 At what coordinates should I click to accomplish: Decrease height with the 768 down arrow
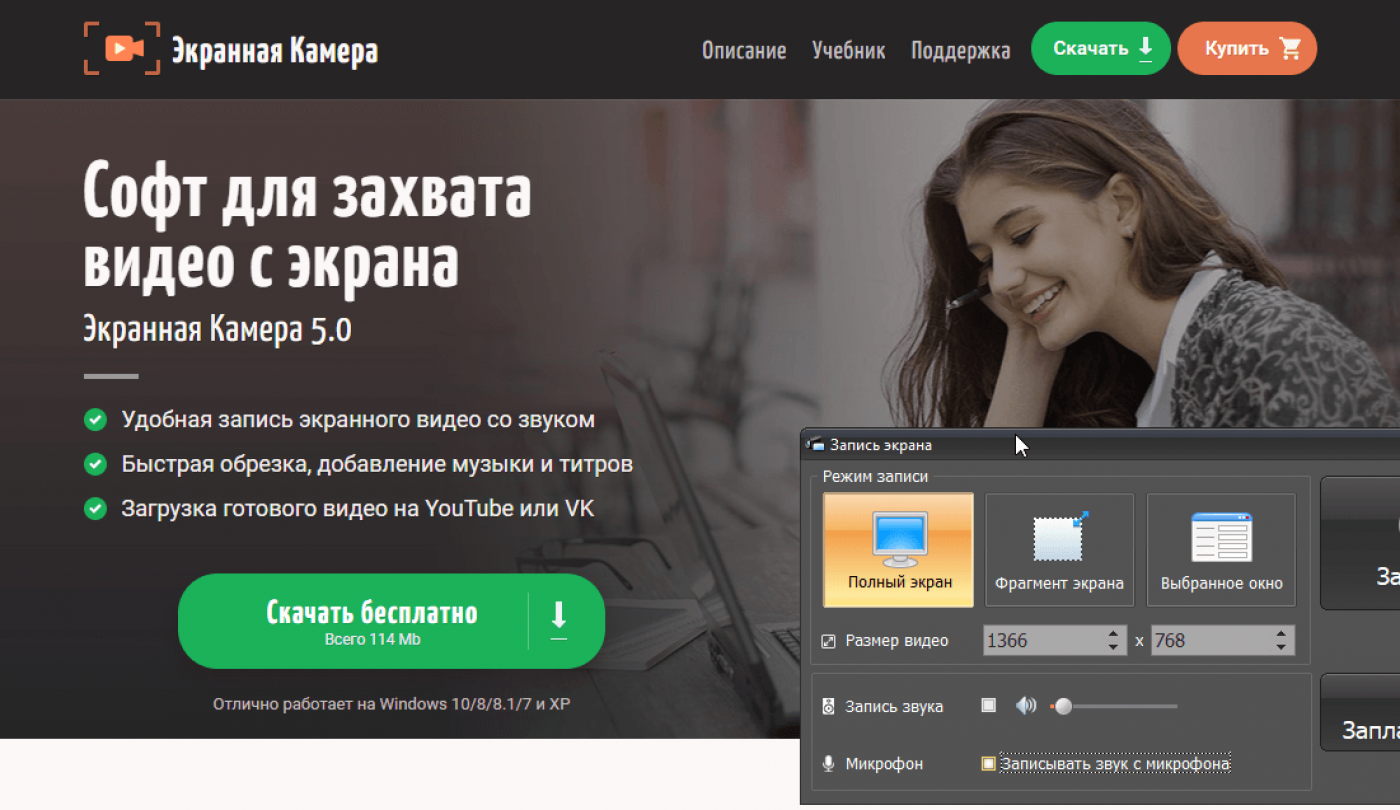(x=1282, y=648)
